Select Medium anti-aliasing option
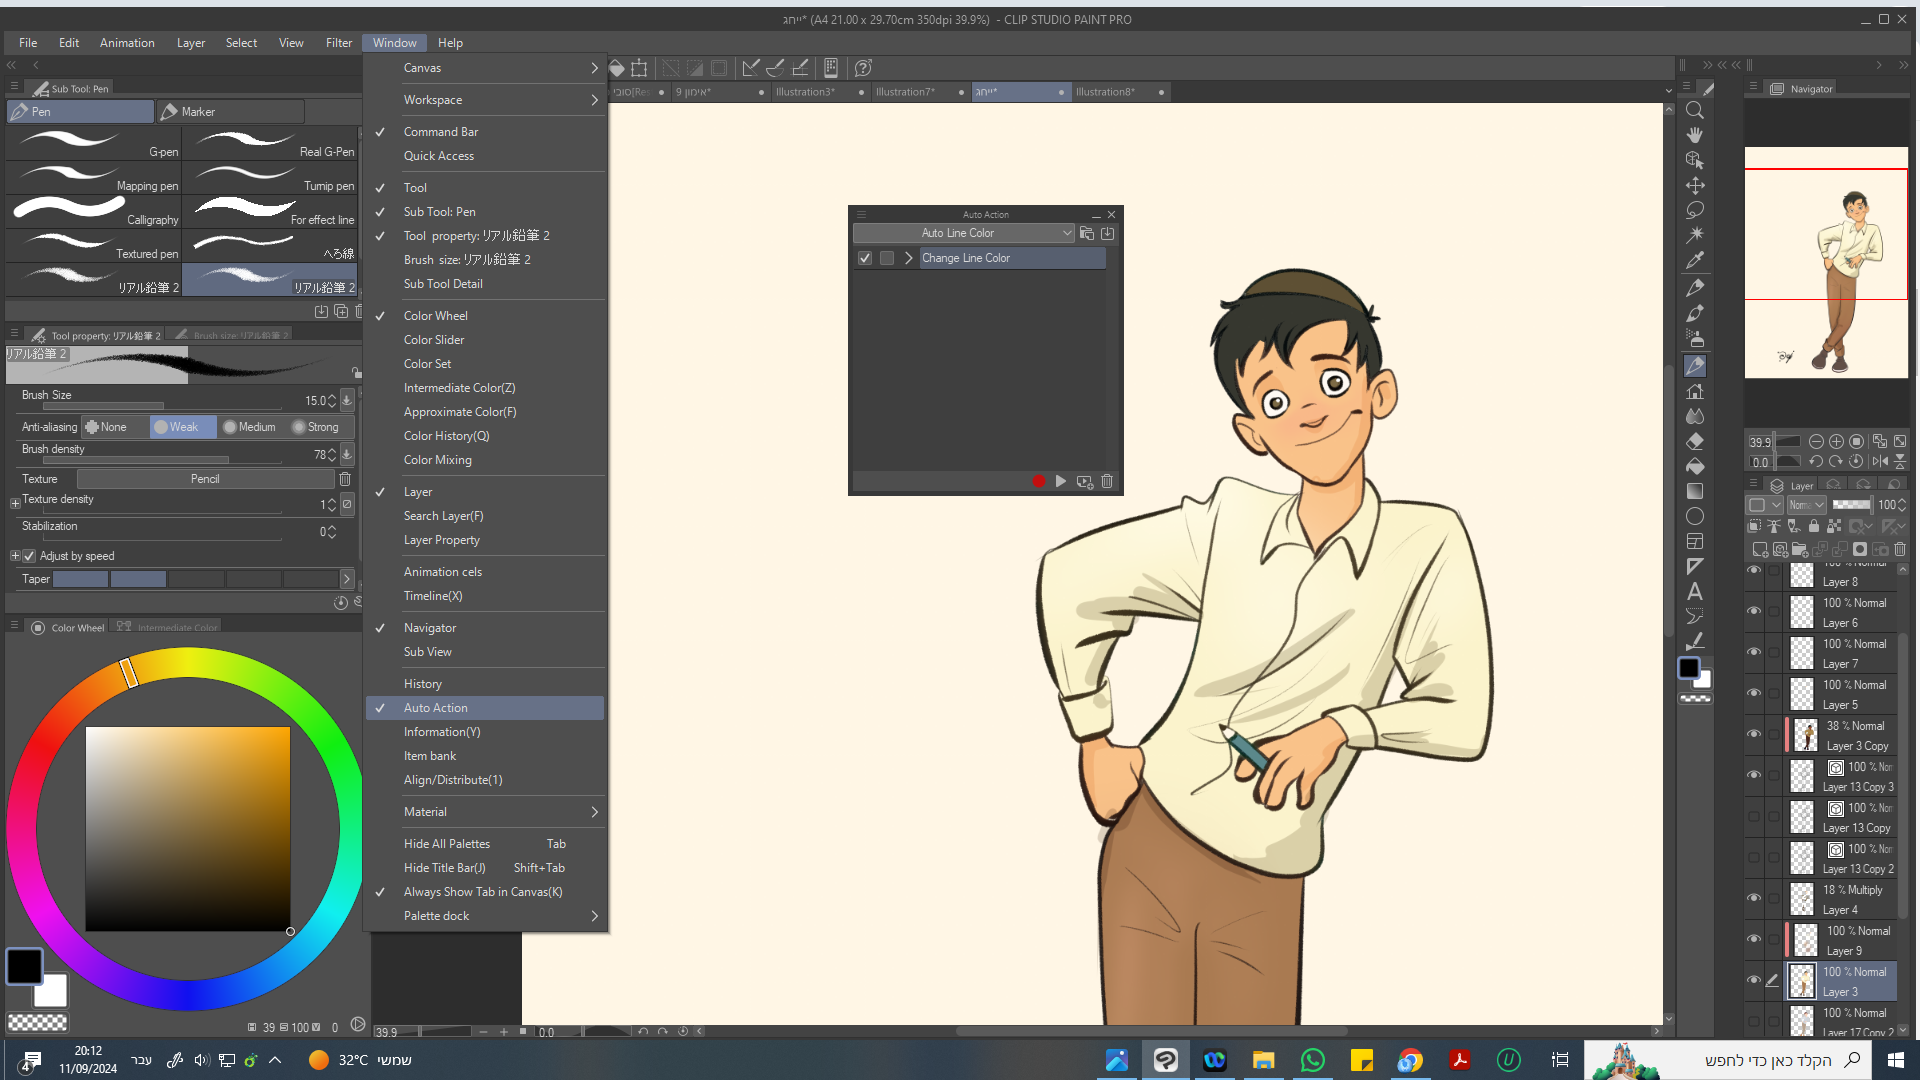Viewport: 1920px width, 1080px height. pos(250,427)
